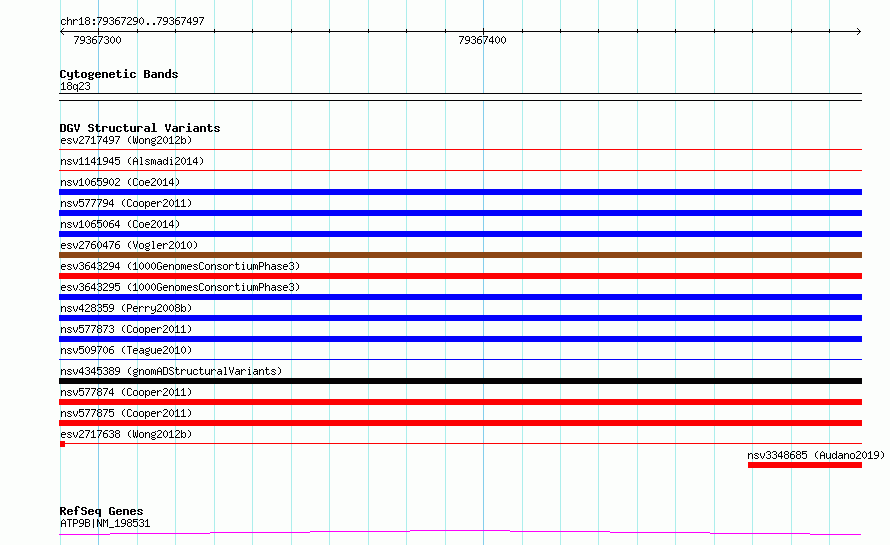
Task: Click the chr18:79367290..79367497 coordinate text
Action: 132,21
